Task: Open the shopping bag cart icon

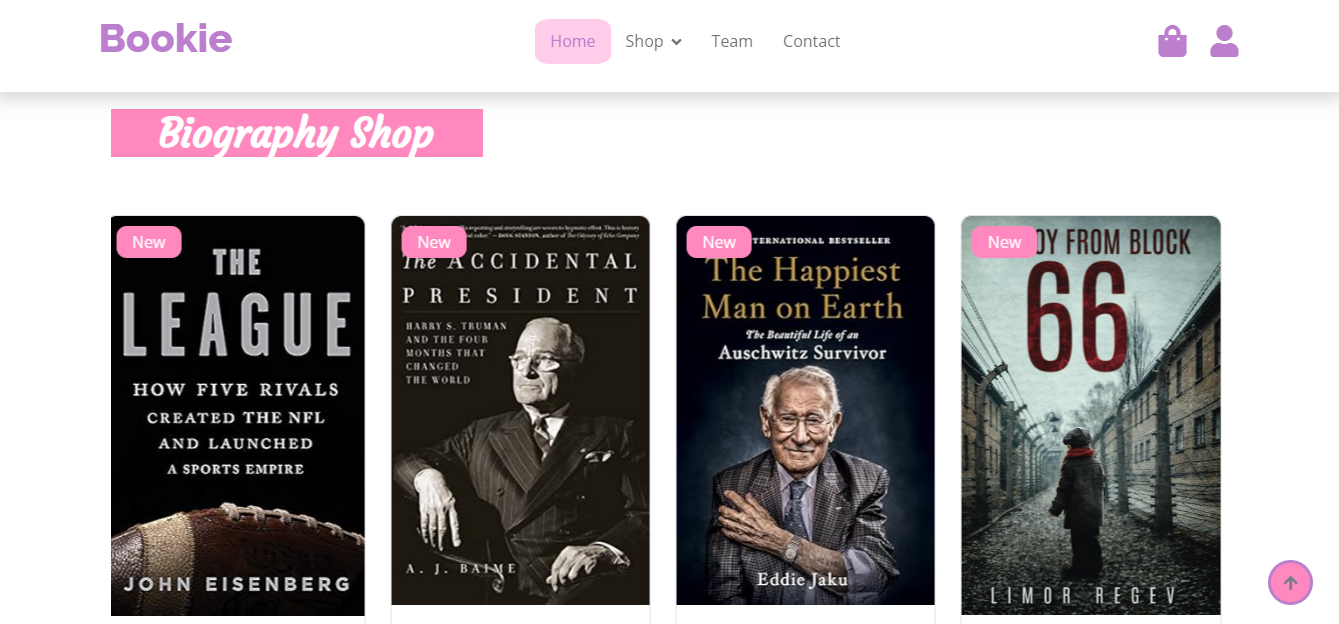Action: (x=1172, y=41)
